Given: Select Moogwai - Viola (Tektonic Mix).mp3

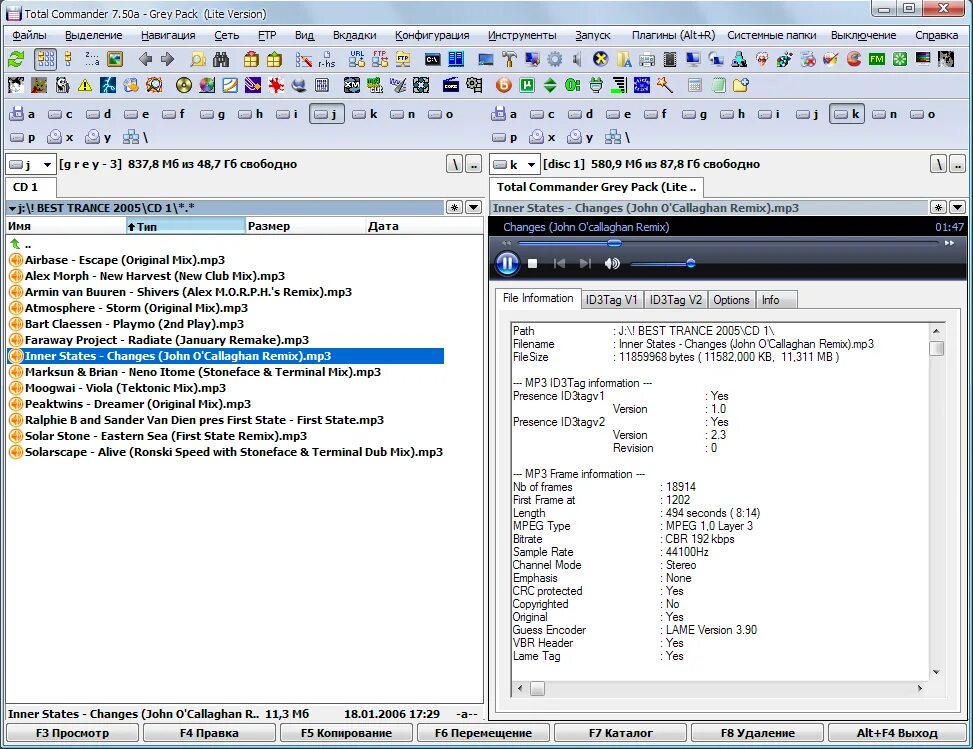Looking at the screenshot, I should [x=125, y=388].
